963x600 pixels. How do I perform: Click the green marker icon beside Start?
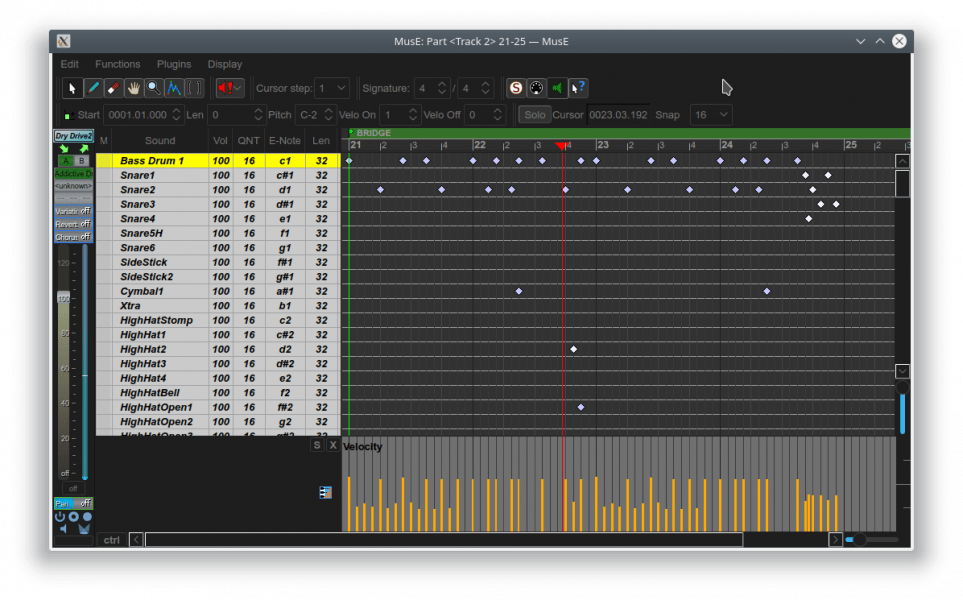coord(68,115)
